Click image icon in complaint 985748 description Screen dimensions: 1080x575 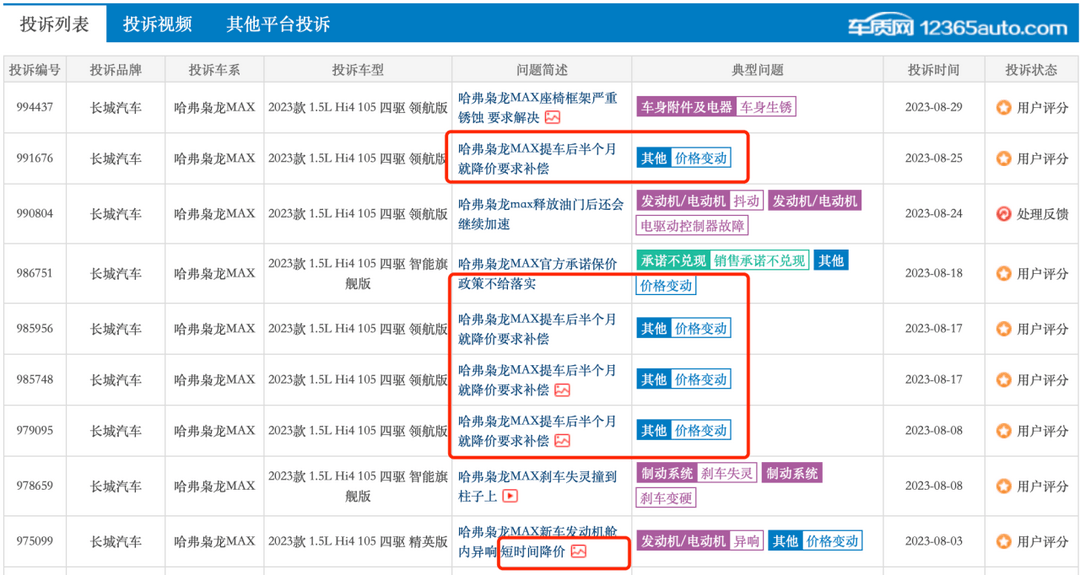[x=562, y=390]
